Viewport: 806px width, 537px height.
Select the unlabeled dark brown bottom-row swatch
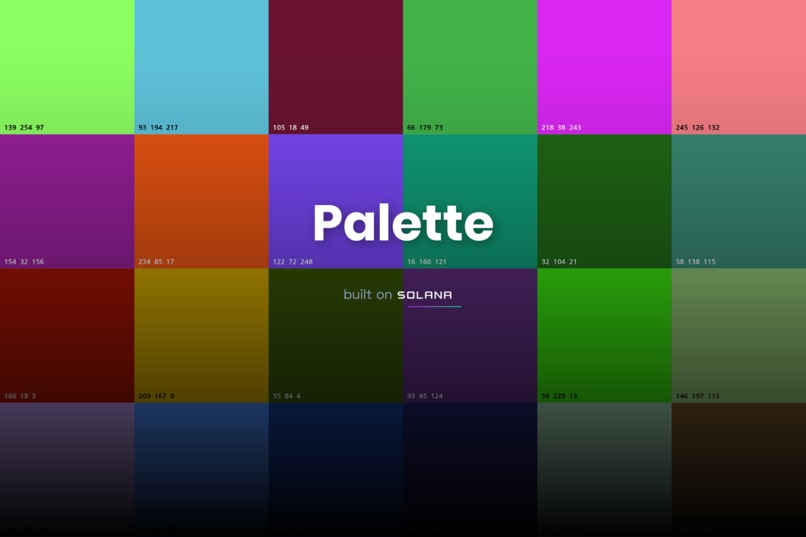tap(739, 470)
